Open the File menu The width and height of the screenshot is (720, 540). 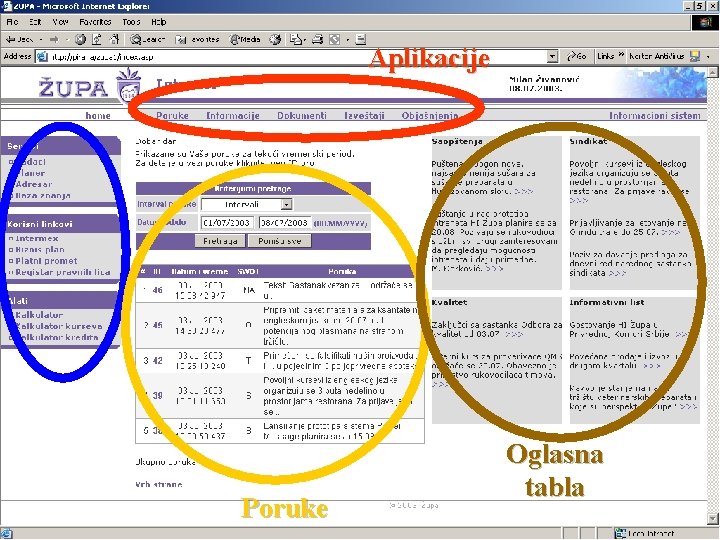coord(12,22)
